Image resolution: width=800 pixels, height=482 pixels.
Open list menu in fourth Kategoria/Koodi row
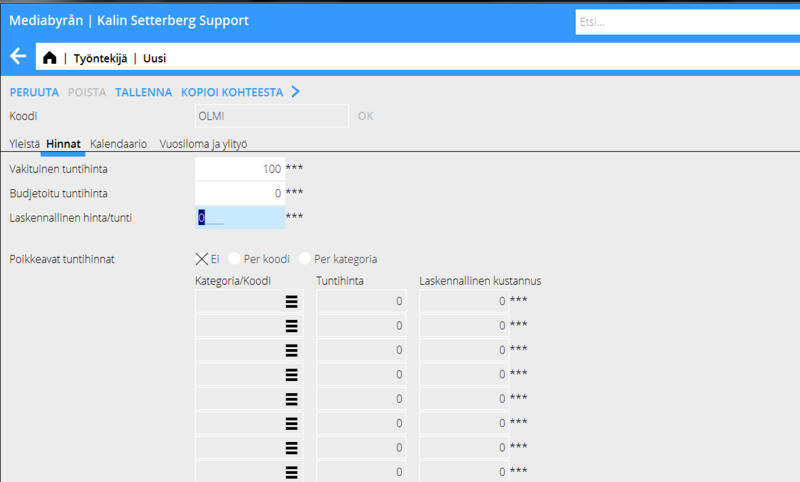coord(291,375)
